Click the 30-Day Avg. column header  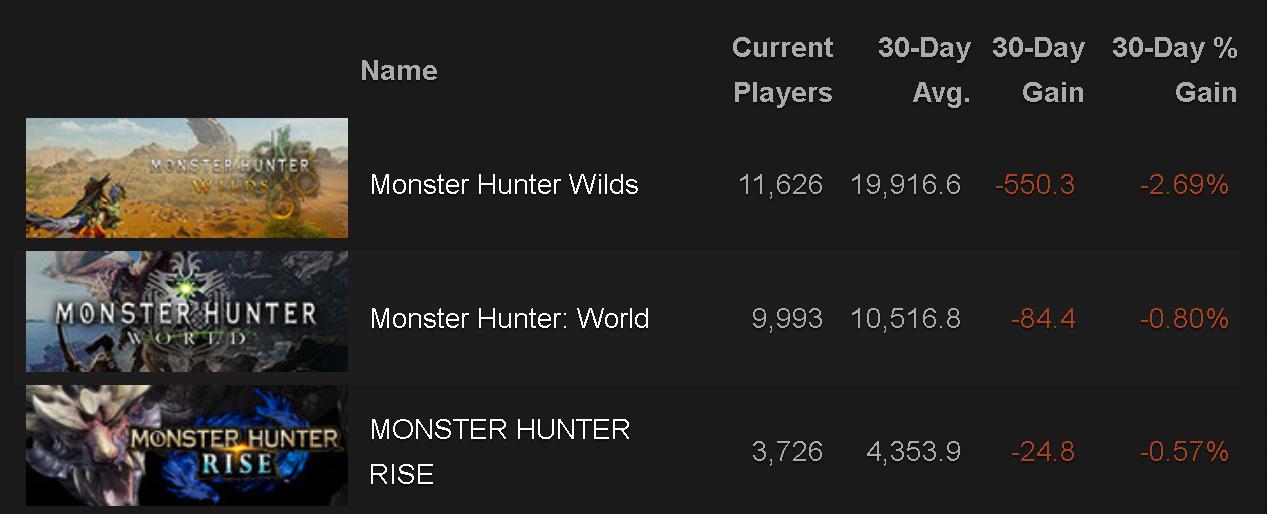(924, 70)
